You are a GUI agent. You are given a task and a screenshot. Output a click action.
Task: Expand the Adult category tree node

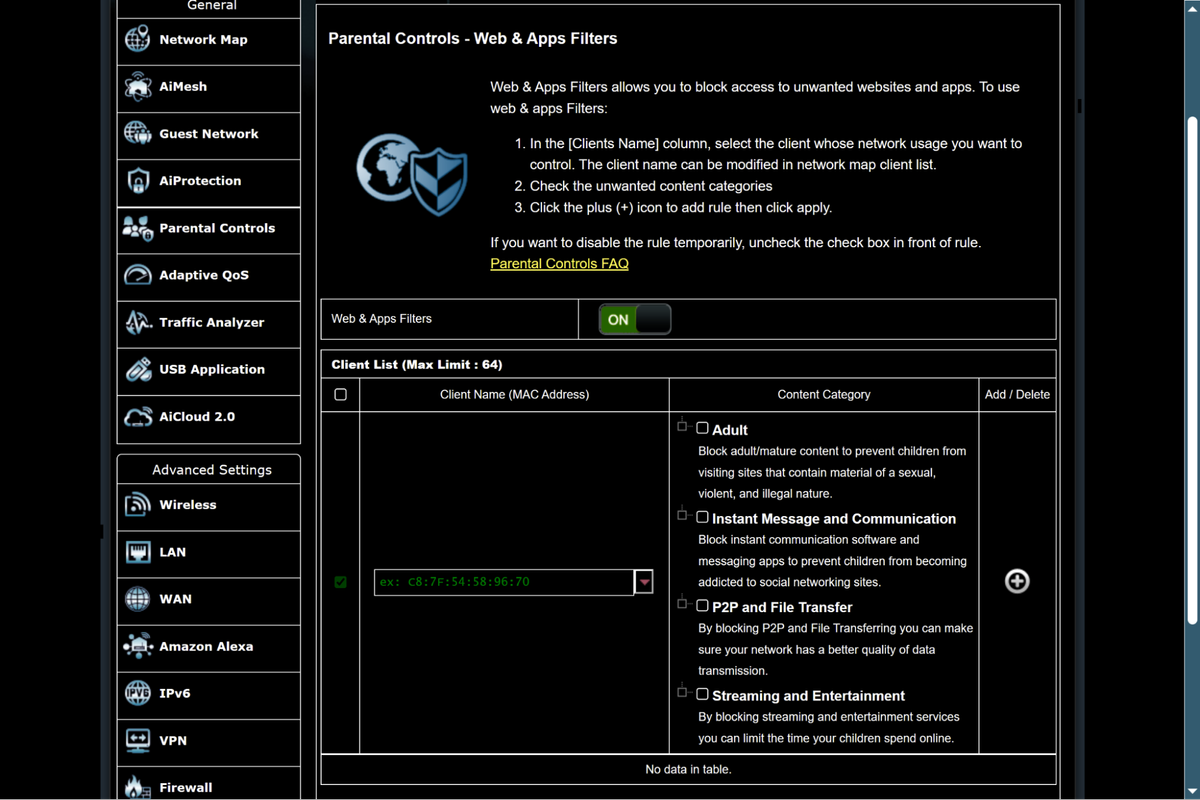[682, 426]
